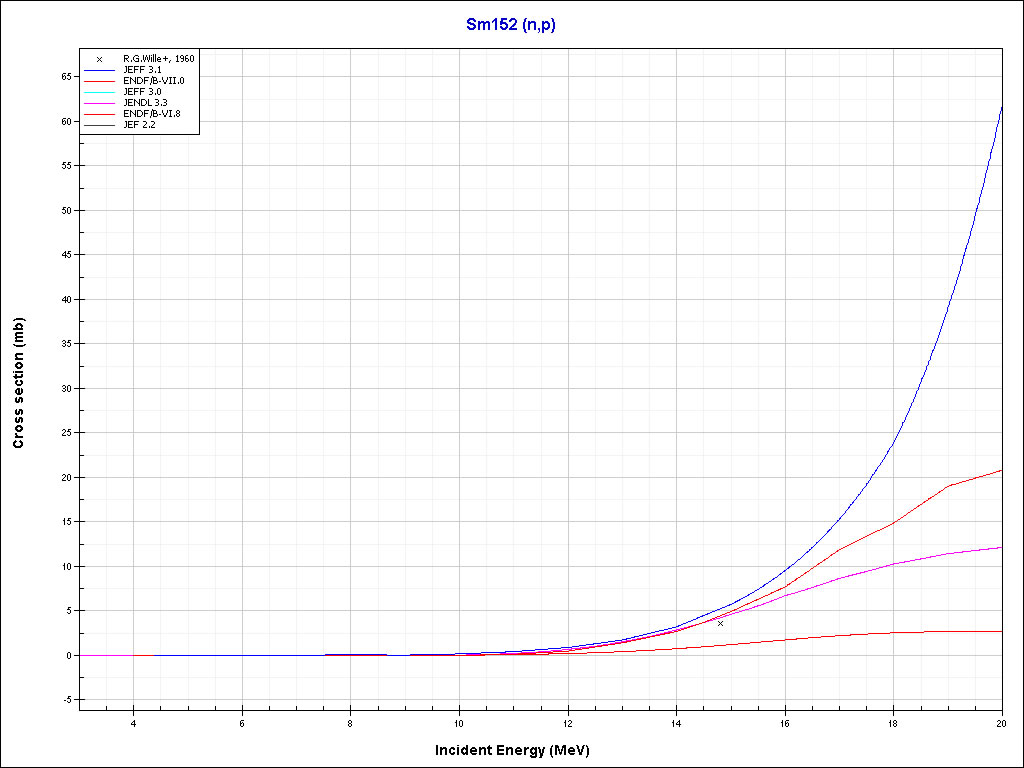The height and width of the screenshot is (768, 1024).
Task: Click the x-axis tick label 20
Action: (x=1002, y=723)
